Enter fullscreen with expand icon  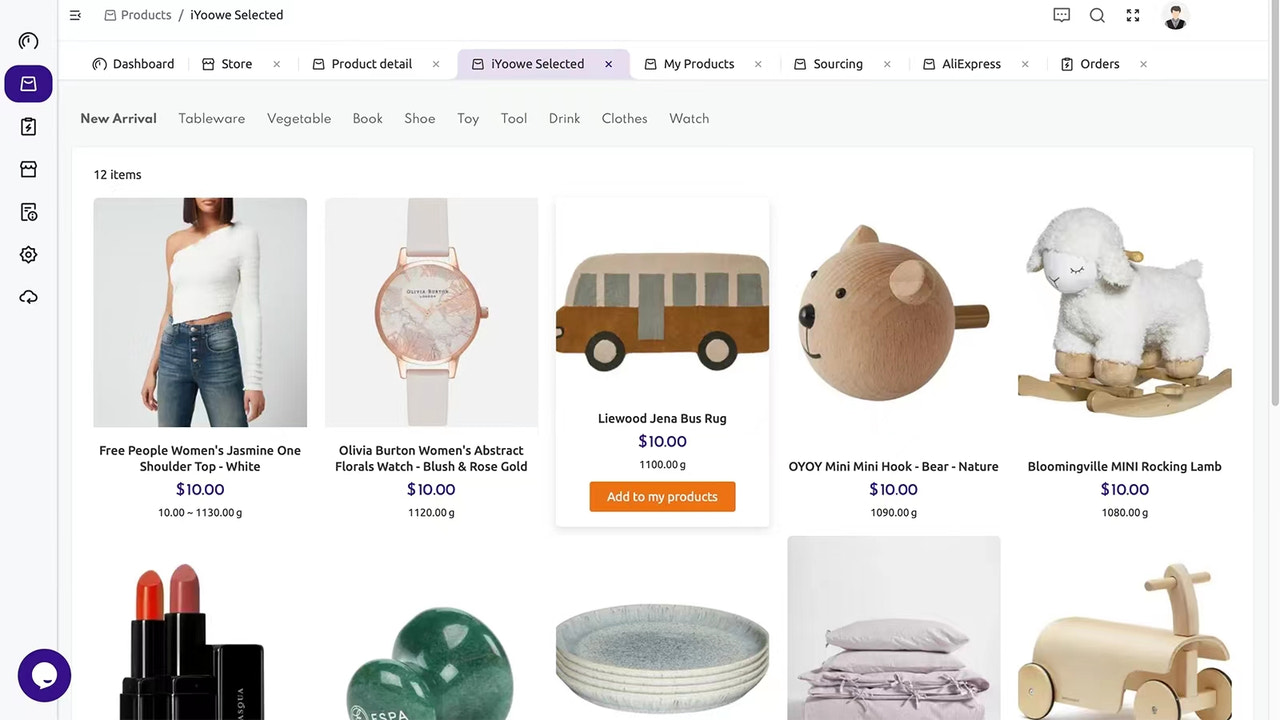(x=1132, y=15)
